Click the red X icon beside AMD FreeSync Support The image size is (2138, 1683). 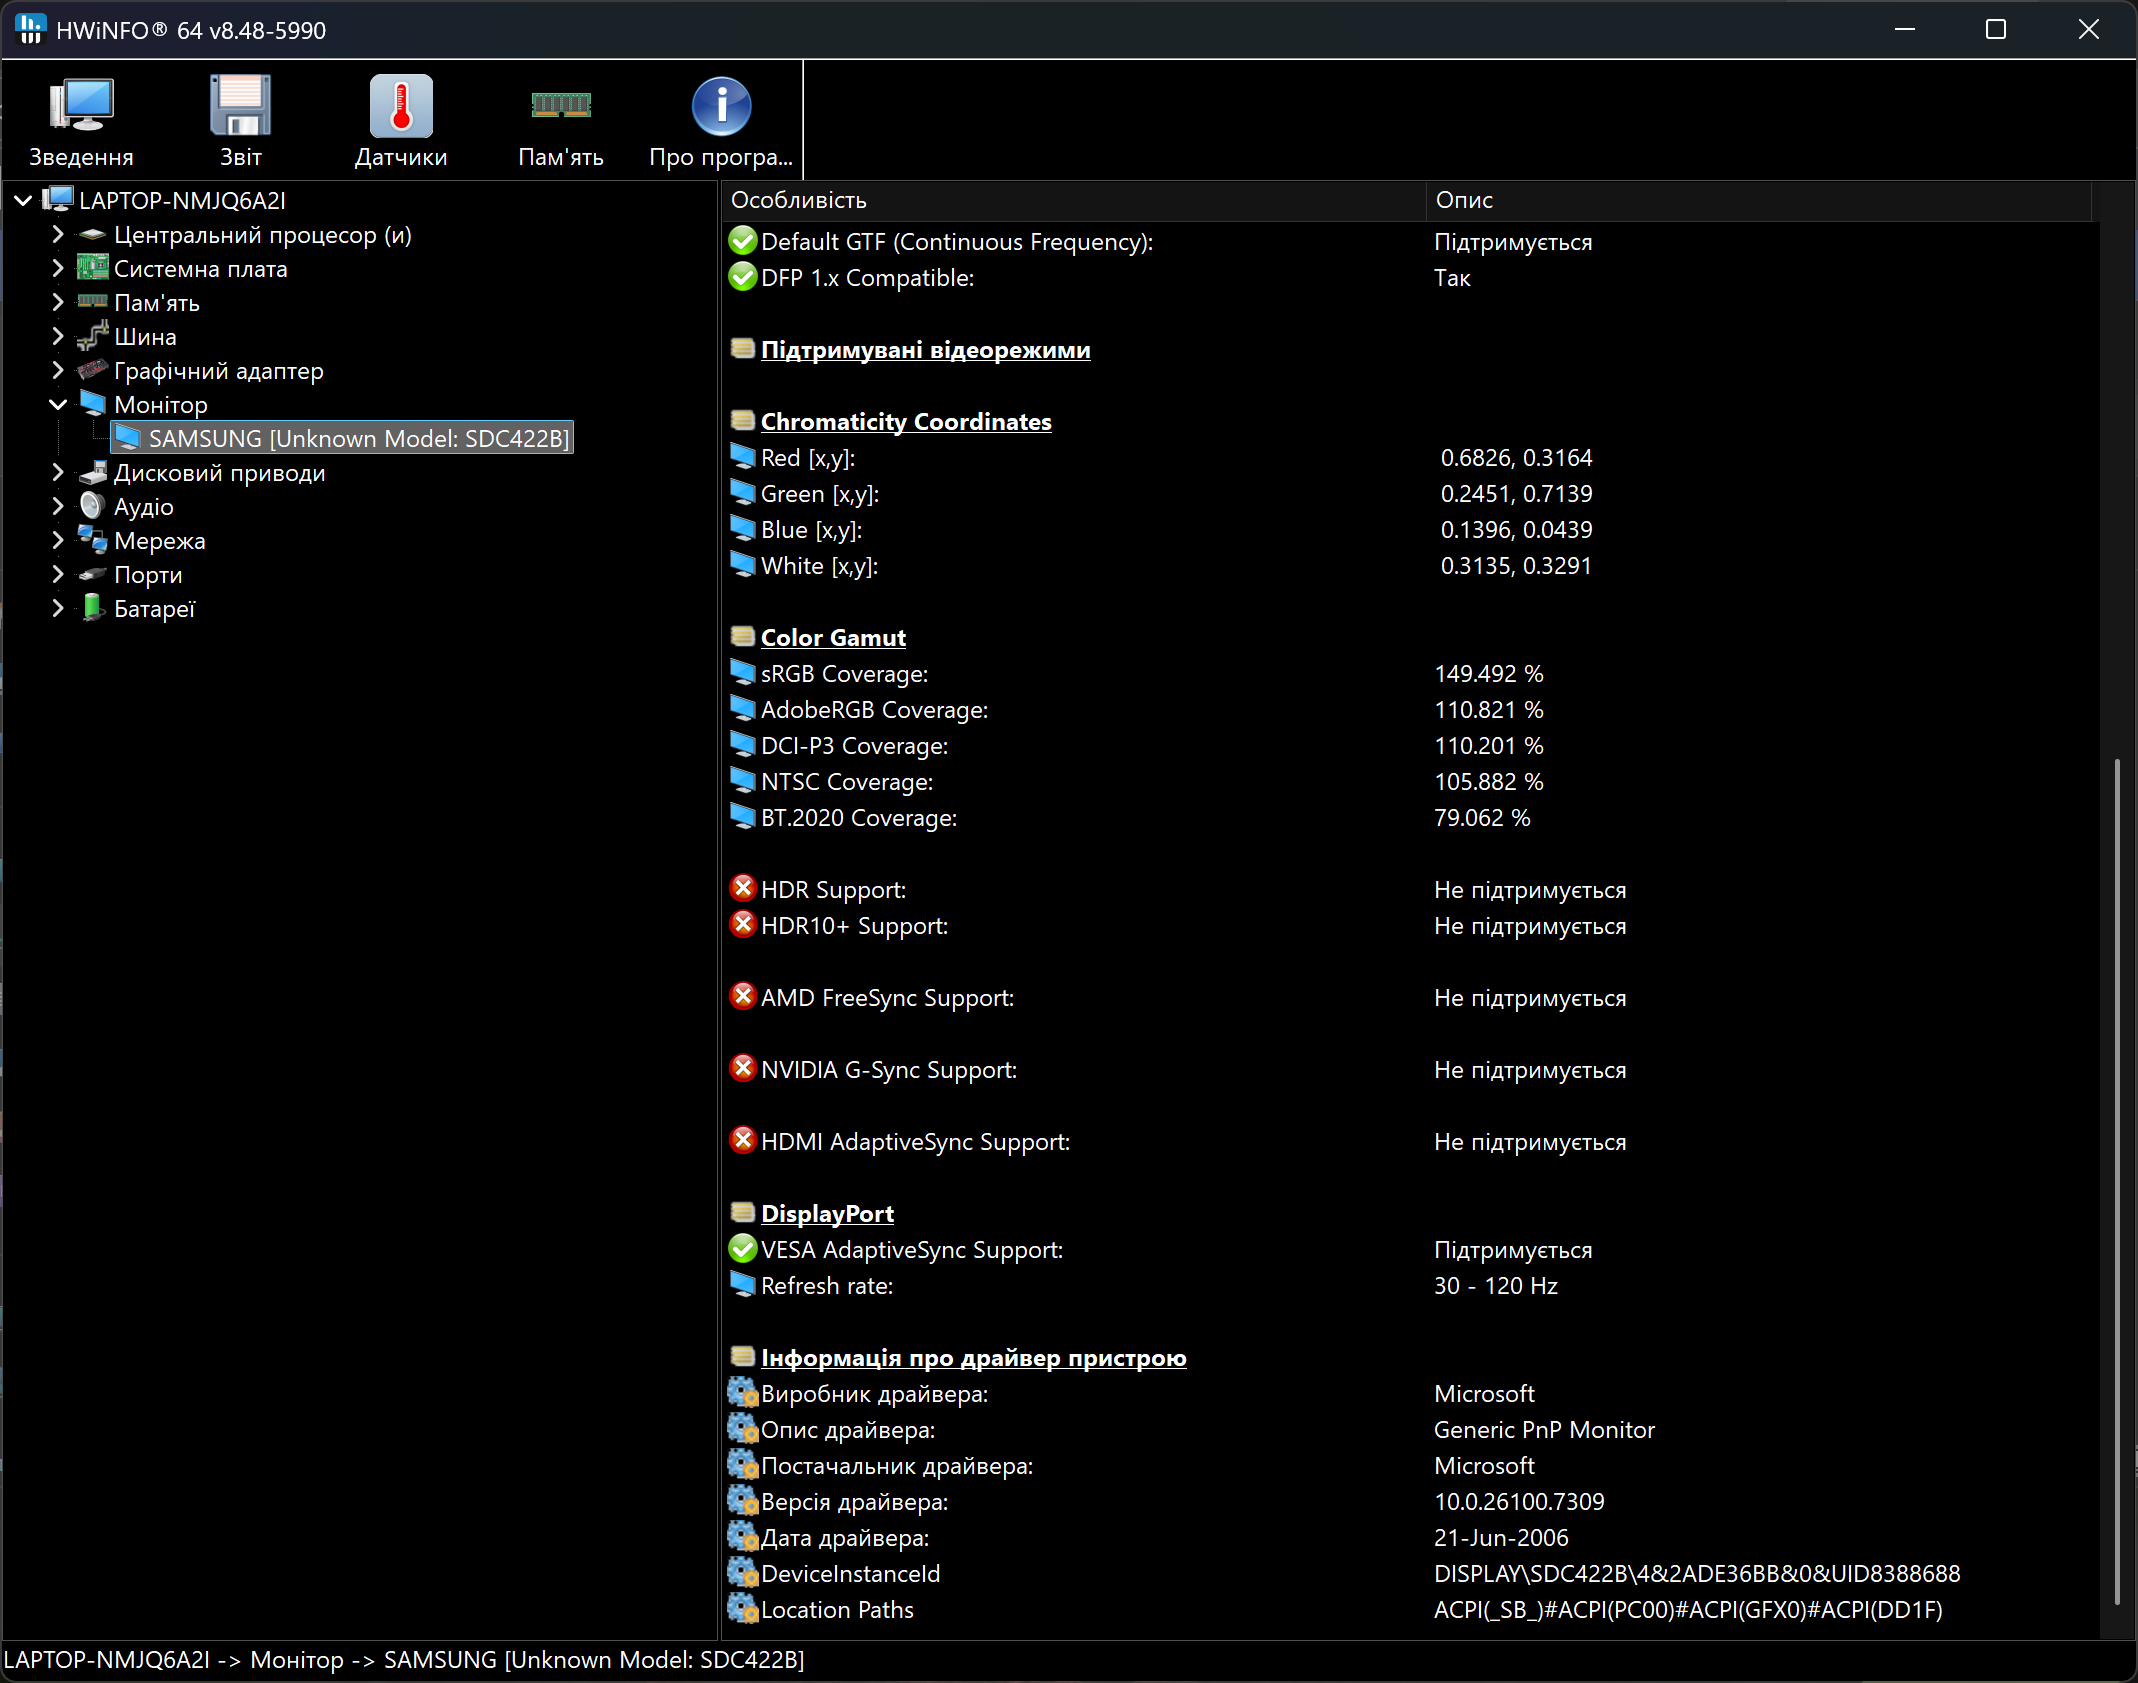743,996
